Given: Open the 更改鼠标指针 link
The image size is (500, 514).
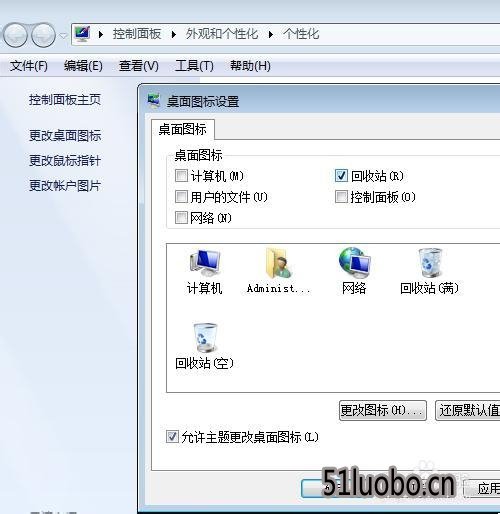Looking at the screenshot, I should (x=65, y=160).
